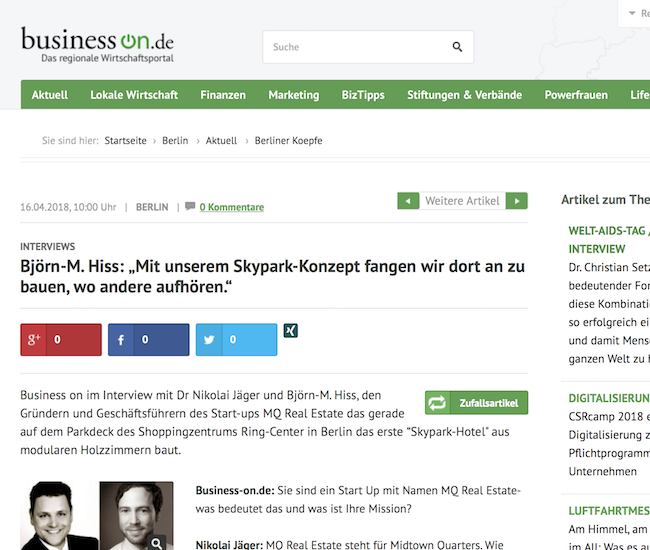Click the Startseite breadcrumb
Image resolution: width=650 pixels, height=550 pixels.
[126, 141]
